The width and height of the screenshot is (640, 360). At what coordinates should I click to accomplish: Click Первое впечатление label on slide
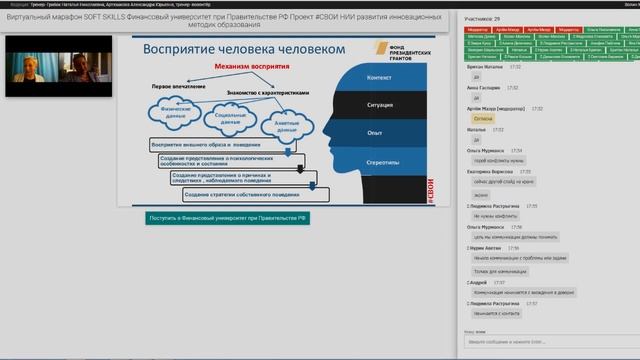pos(178,87)
